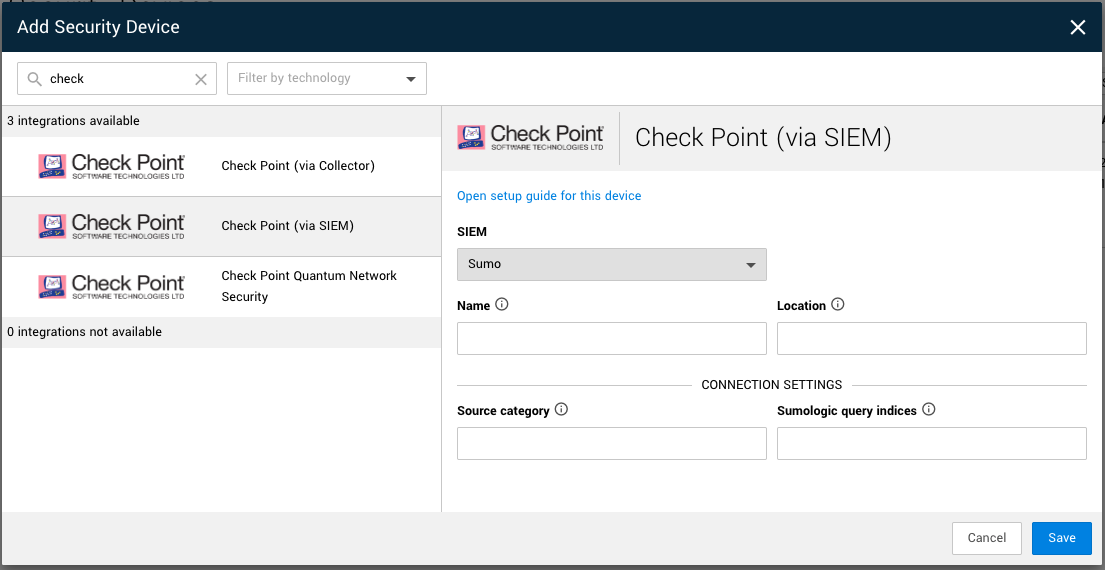
Task: Show the info tooltip next to Source category
Action: pos(561,409)
